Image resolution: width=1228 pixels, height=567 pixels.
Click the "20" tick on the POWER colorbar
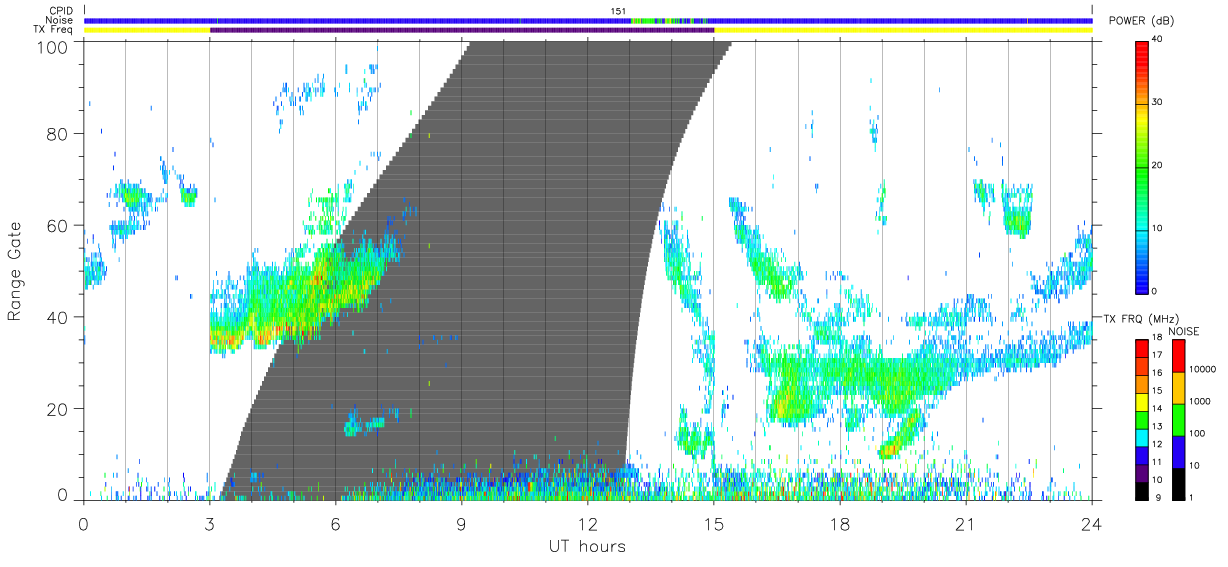1159,165
